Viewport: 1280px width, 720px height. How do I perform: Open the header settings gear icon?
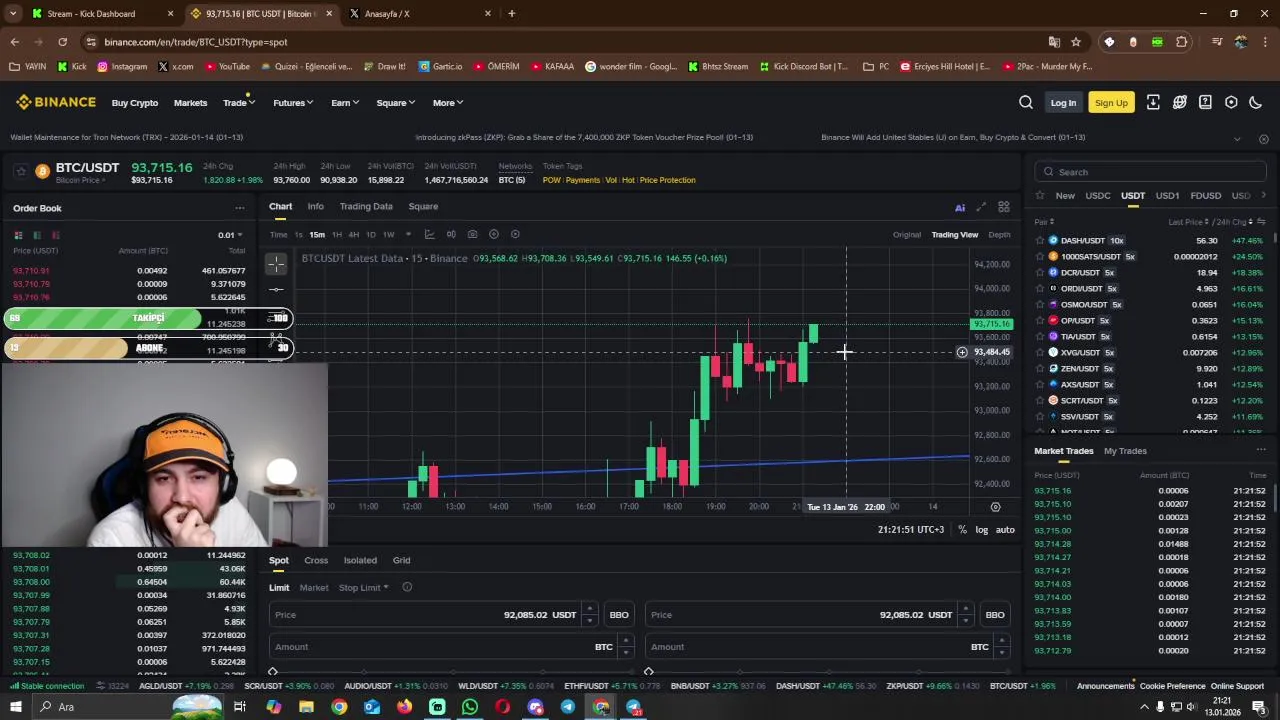[x=1231, y=102]
